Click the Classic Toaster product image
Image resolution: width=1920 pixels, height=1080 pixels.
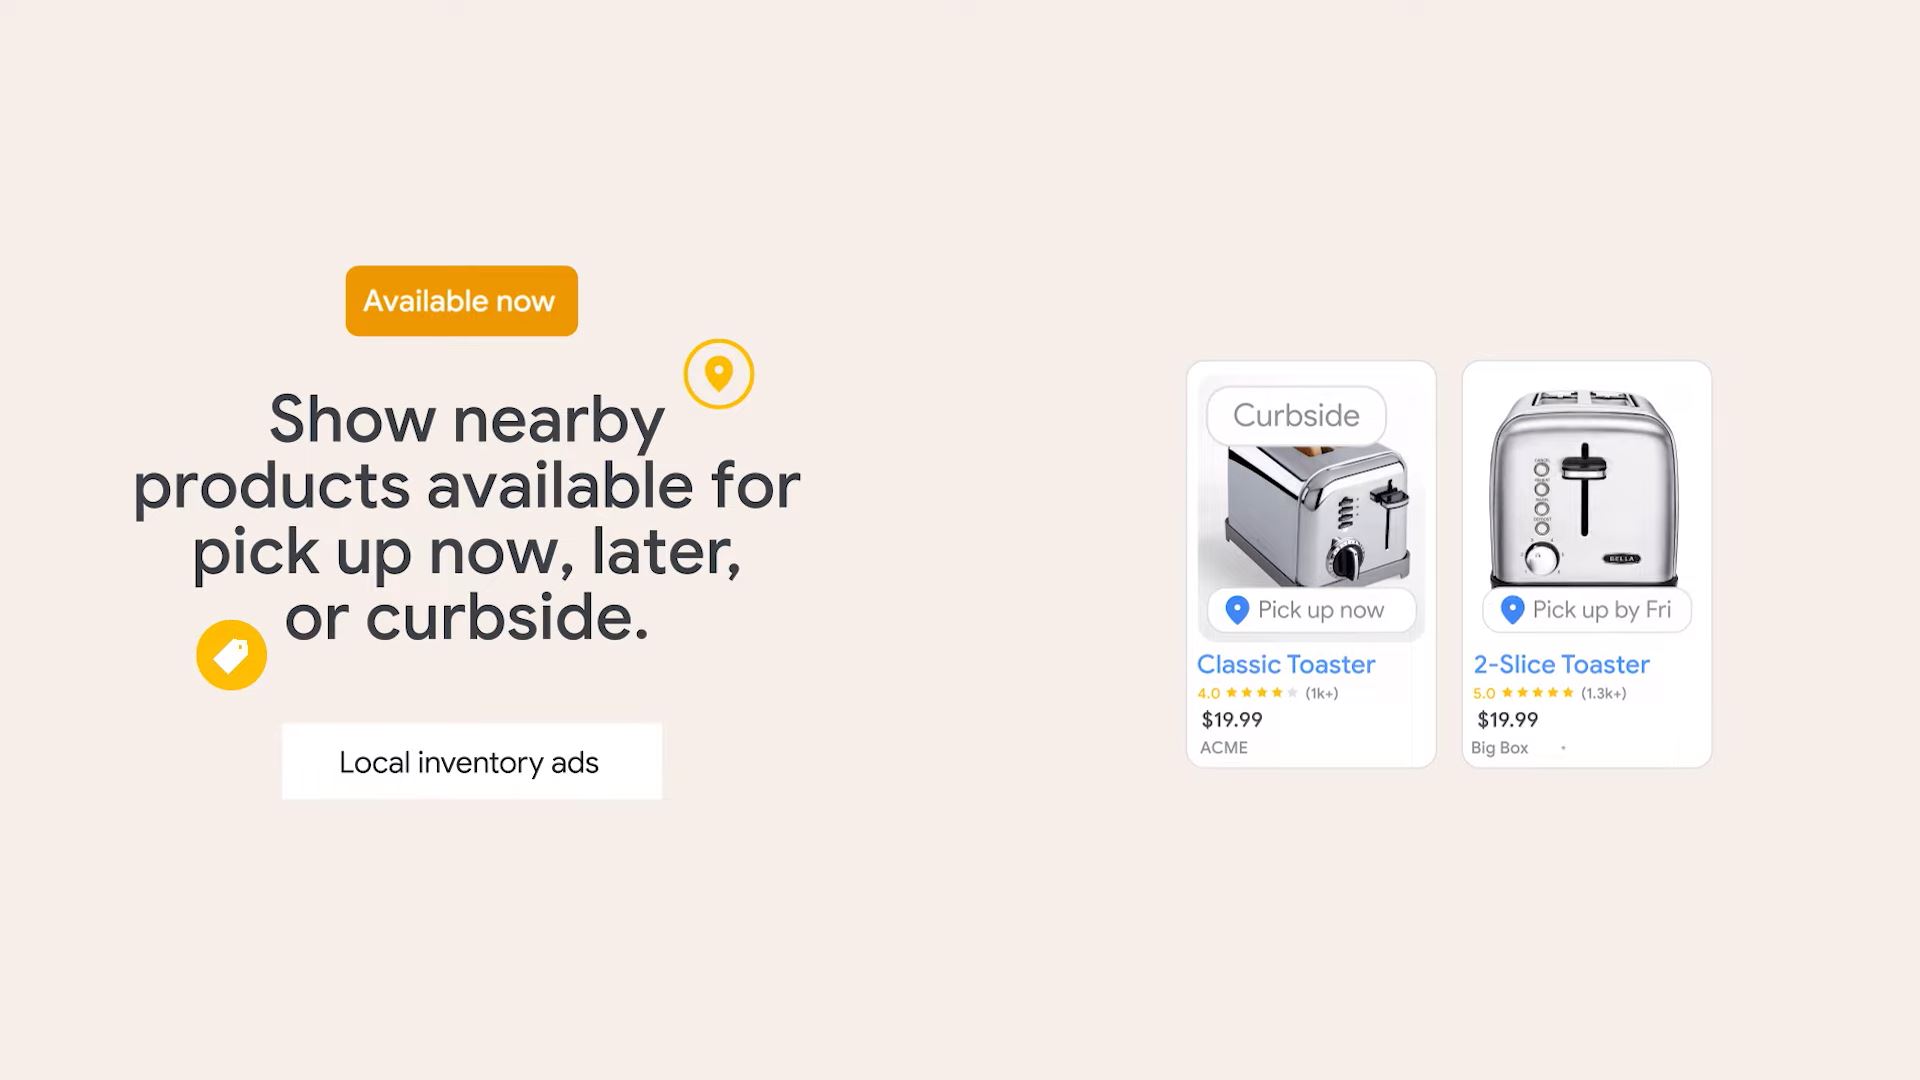[1311, 508]
